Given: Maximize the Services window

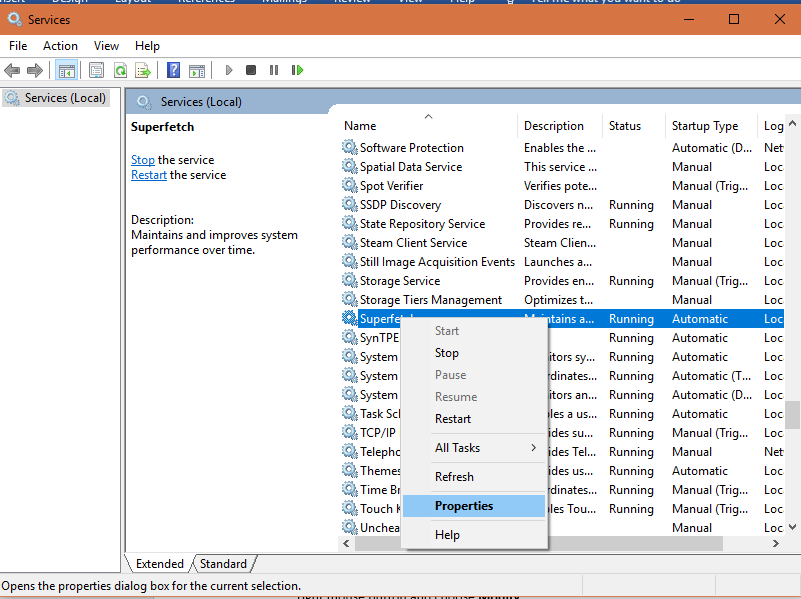Looking at the screenshot, I should [734, 19].
